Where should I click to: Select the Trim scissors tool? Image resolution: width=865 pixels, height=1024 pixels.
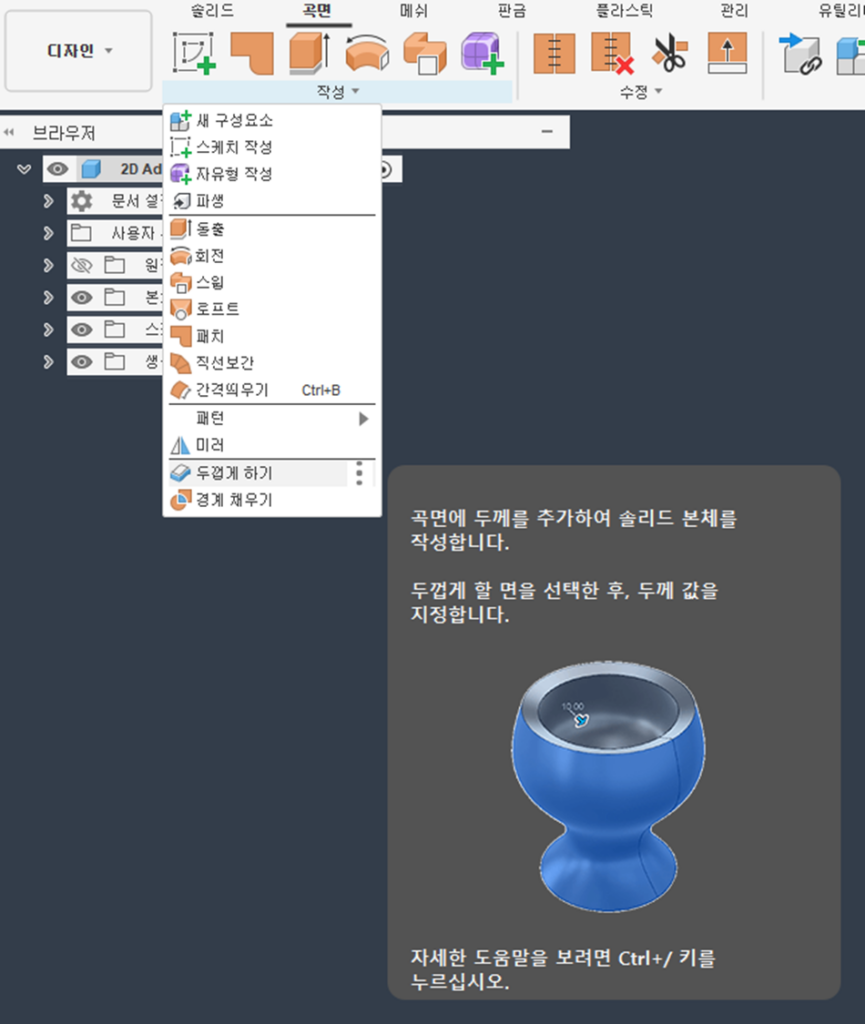(x=669, y=52)
